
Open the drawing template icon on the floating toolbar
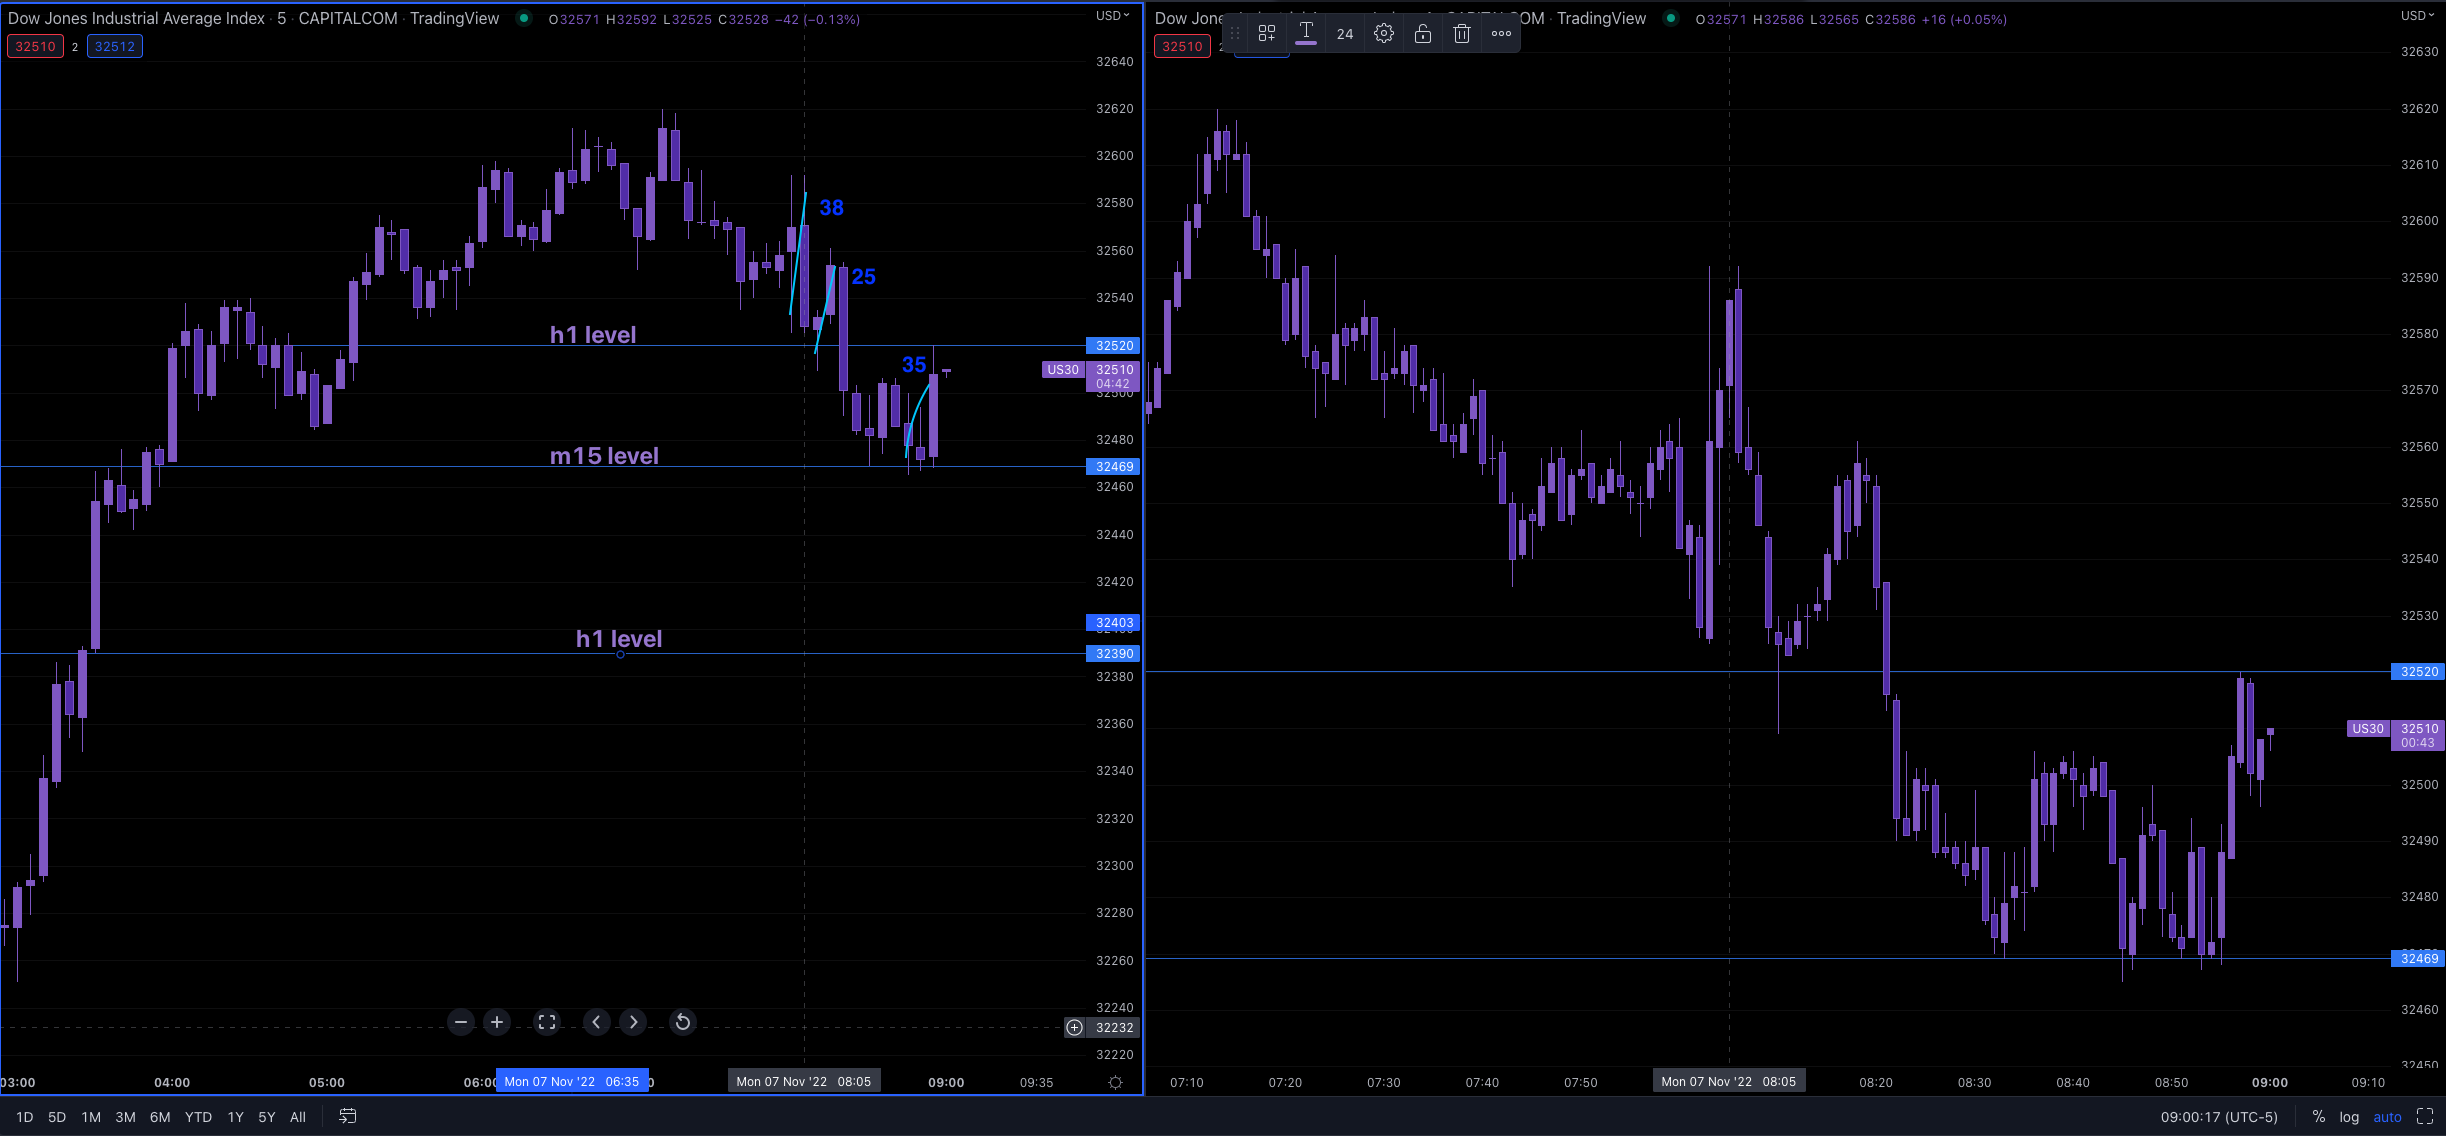coord(1267,33)
